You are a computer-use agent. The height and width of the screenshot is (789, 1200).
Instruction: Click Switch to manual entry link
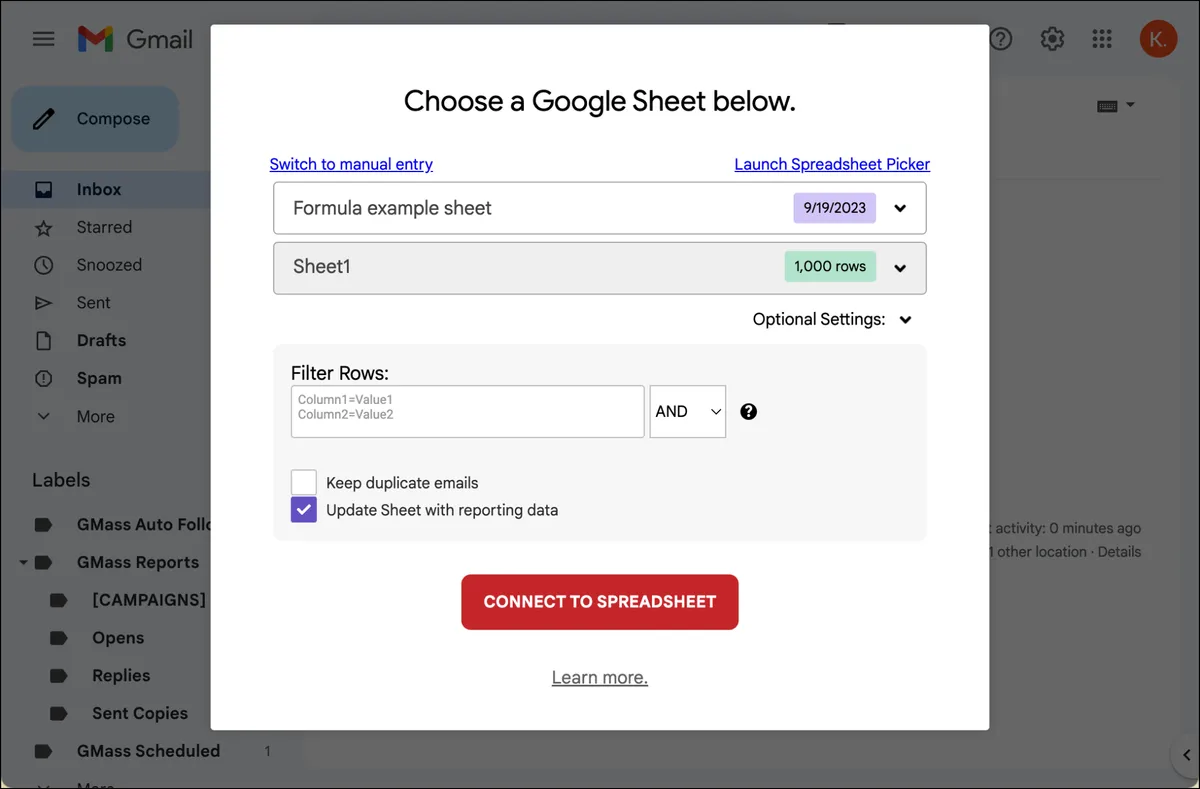[x=351, y=164]
